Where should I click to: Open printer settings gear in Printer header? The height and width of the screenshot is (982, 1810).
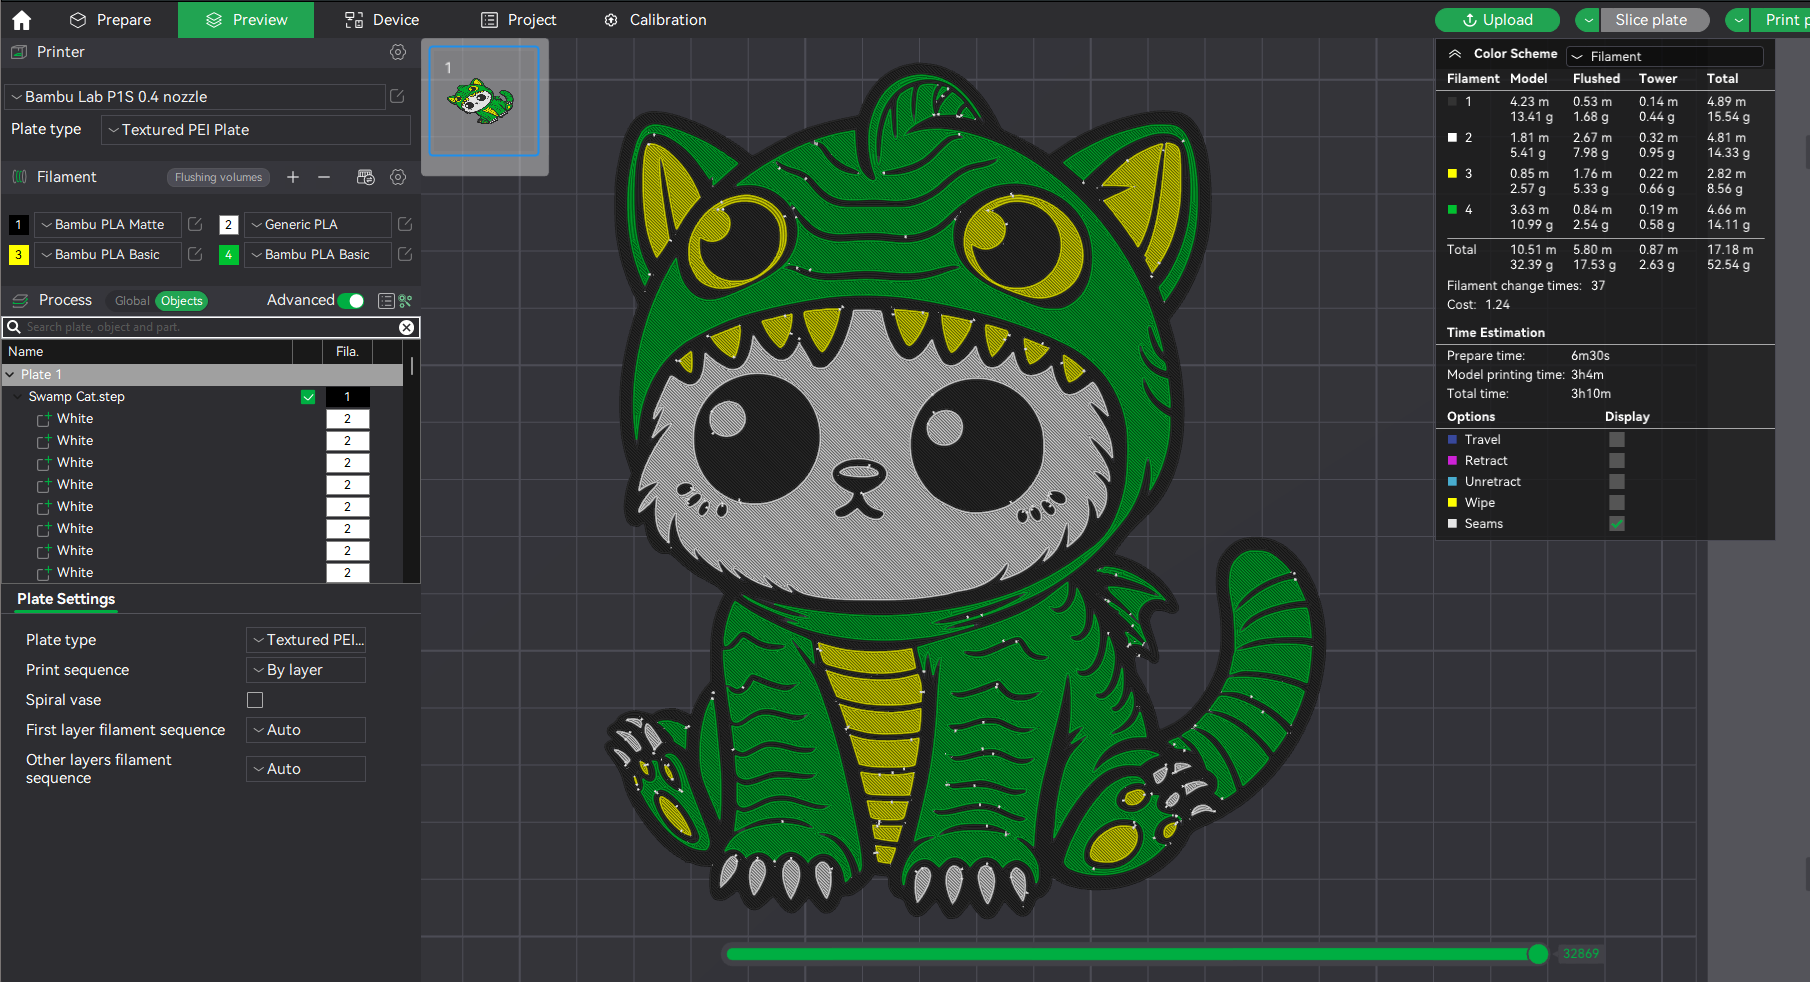coord(398,52)
